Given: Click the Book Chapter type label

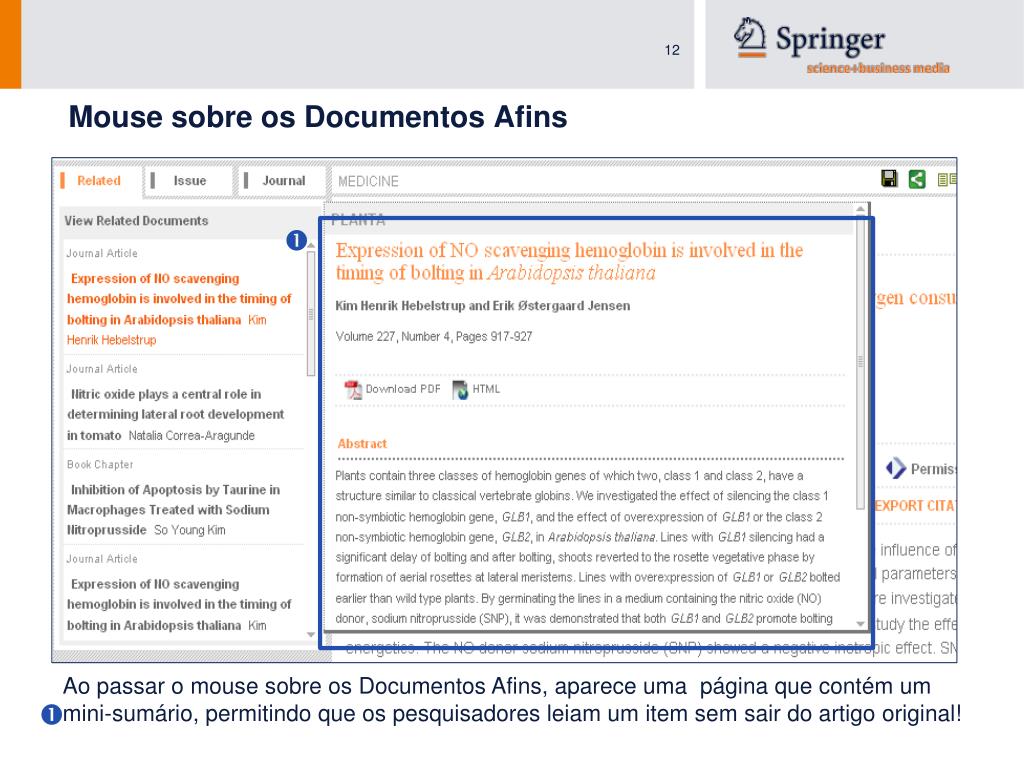Looking at the screenshot, I should (x=100, y=464).
